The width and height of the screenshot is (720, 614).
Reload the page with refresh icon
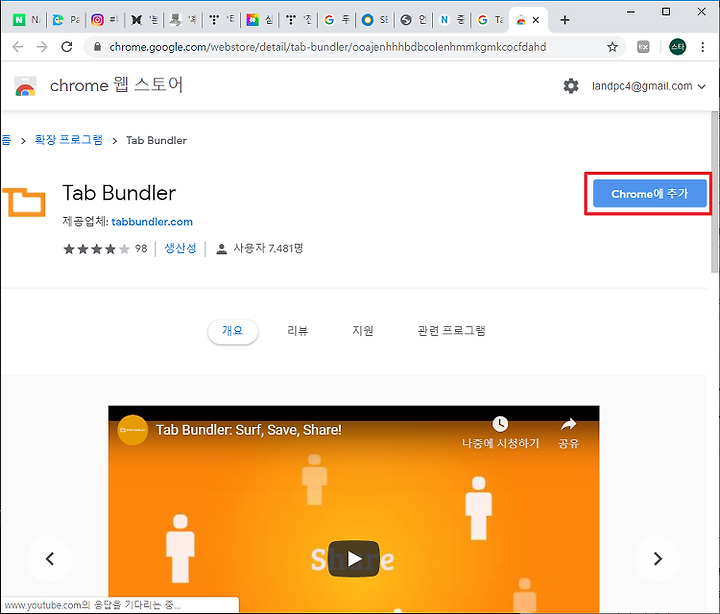(67, 47)
